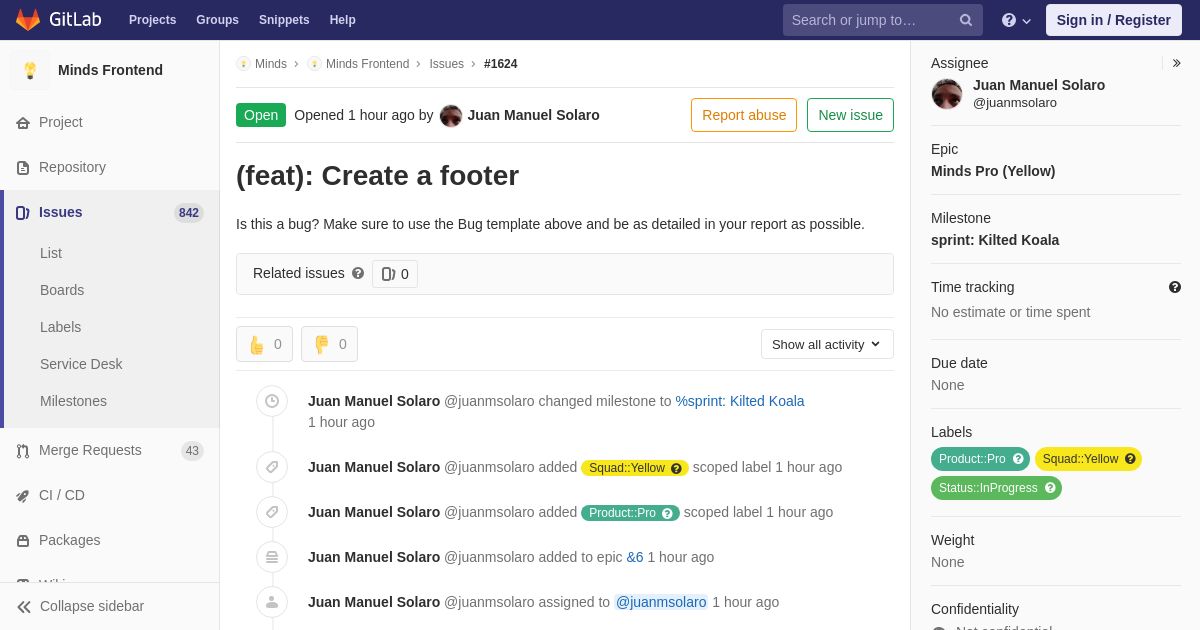Click the Minds Frontend lightbulb avatar

[x=30, y=70]
